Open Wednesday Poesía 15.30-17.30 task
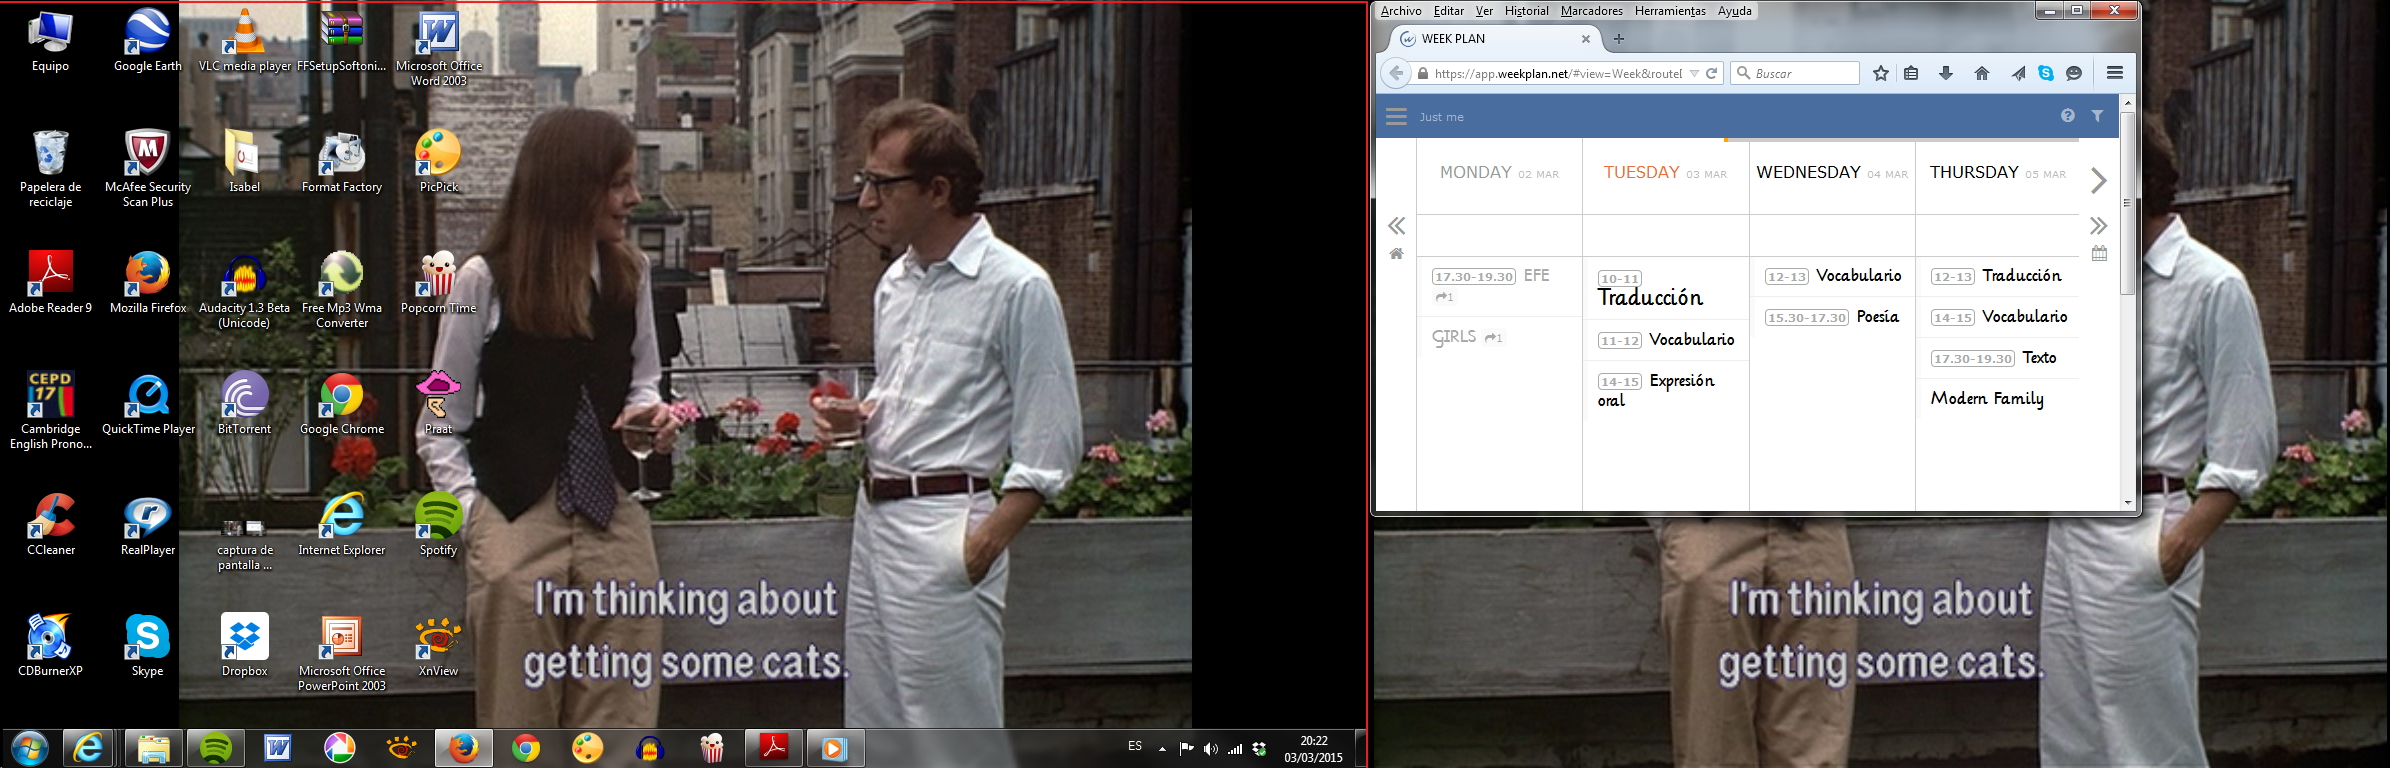2390x768 pixels. 1832,317
